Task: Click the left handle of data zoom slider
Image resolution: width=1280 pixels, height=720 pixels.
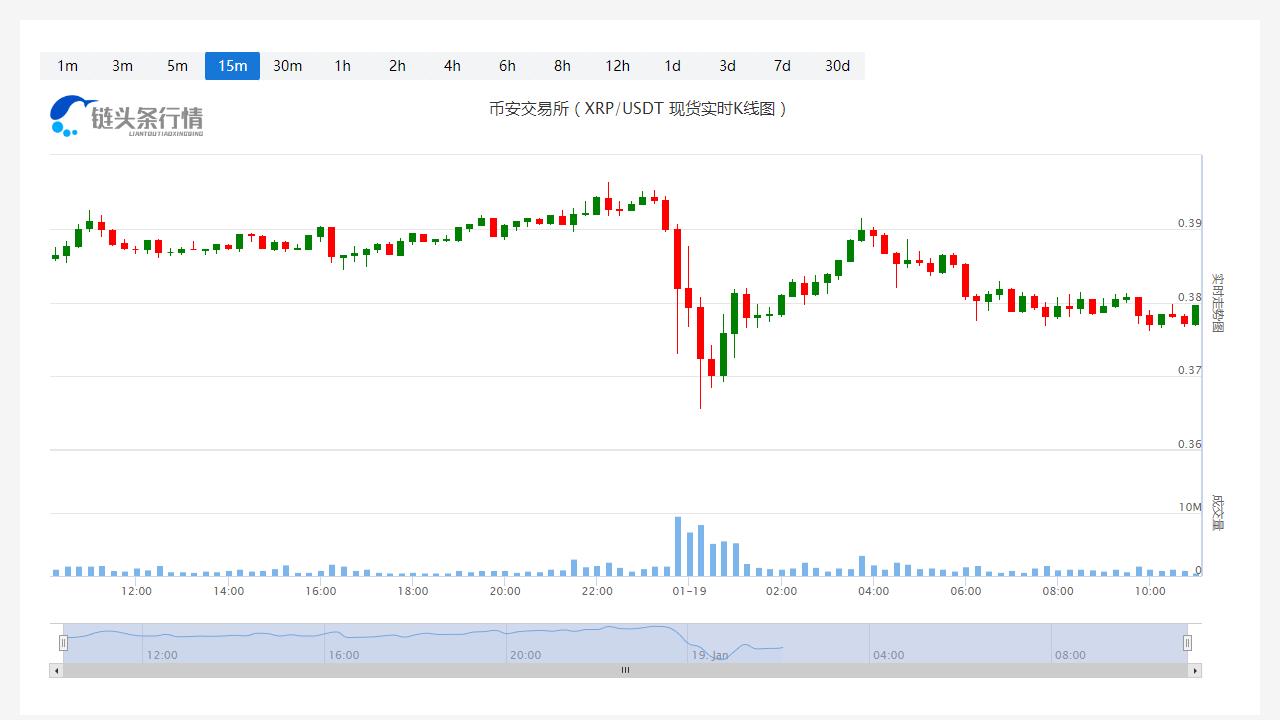Action: point(63,643)
